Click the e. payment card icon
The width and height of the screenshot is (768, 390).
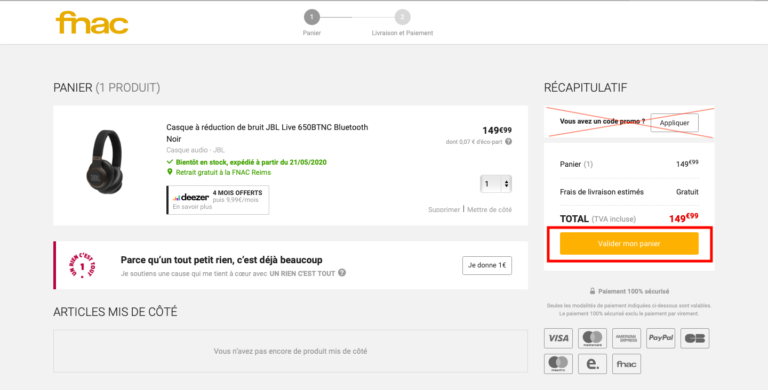(x=592, y=364)
